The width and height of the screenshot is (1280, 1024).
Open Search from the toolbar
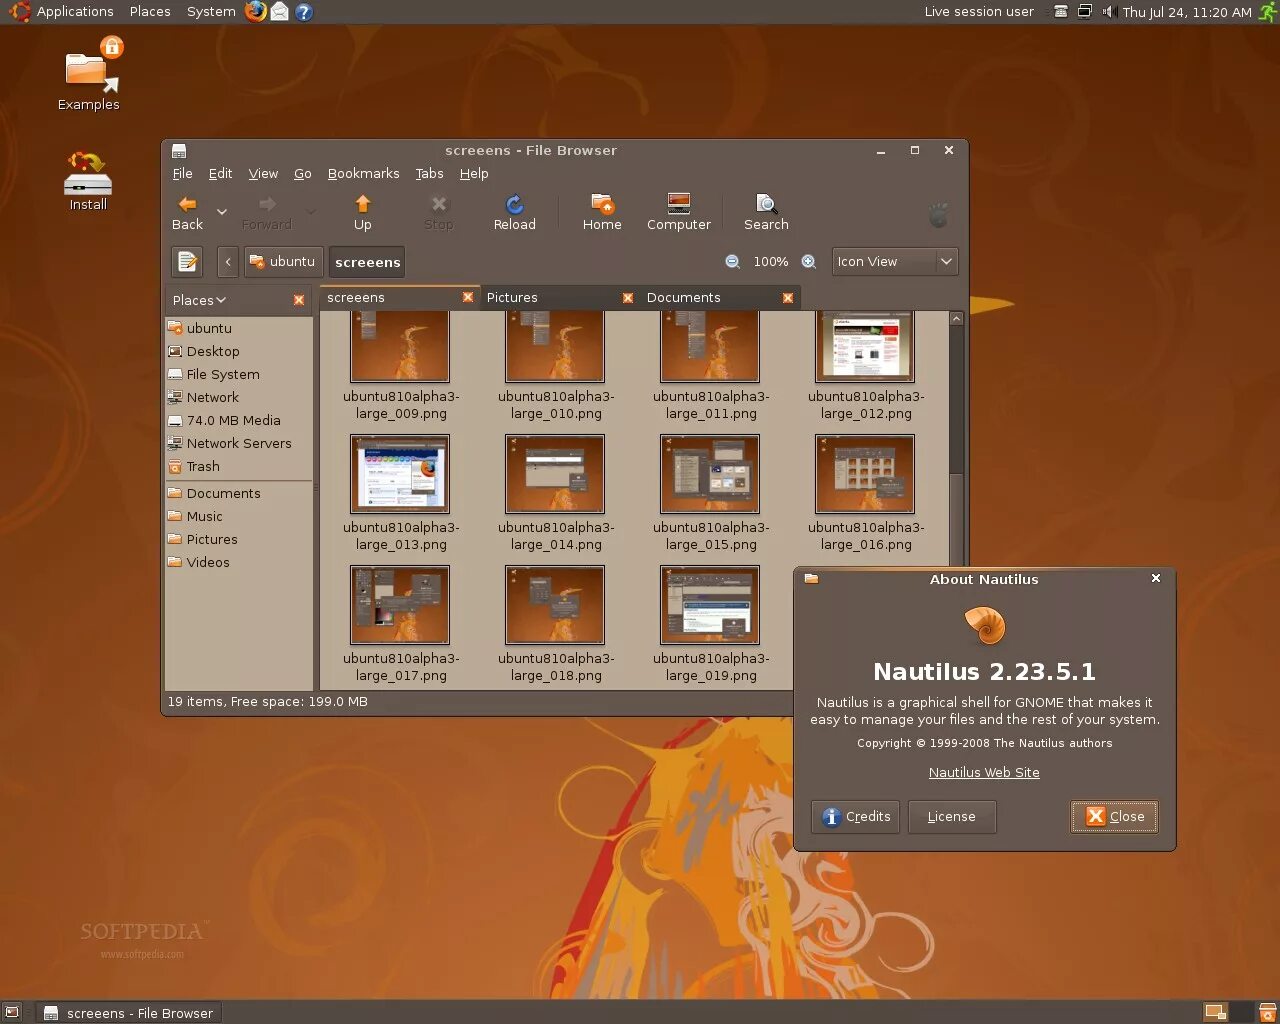tap(766, 212)
